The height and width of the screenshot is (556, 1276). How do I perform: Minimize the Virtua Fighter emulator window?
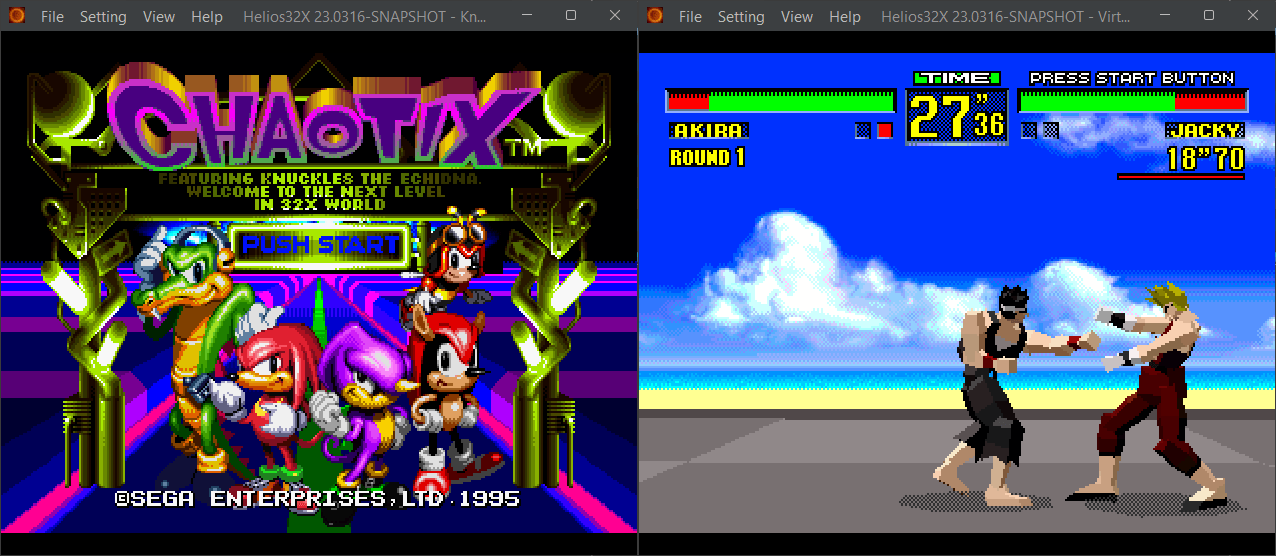(1163, 16)
